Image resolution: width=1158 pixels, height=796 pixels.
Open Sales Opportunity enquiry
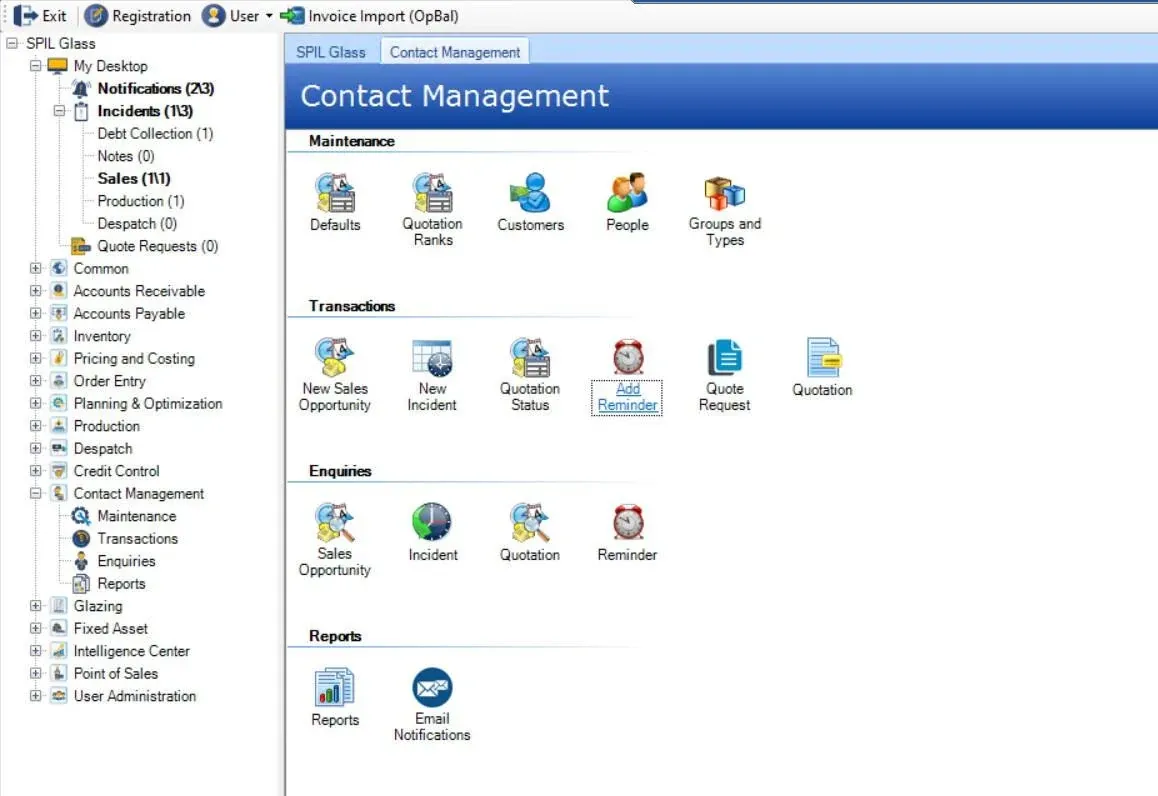[335, 522]
